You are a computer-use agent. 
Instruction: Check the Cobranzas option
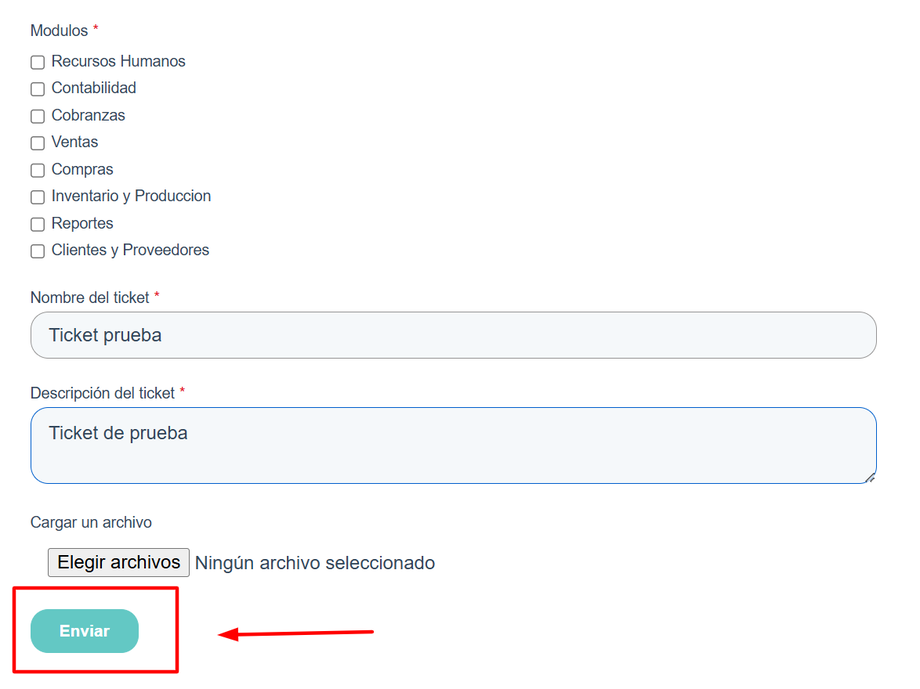[x=38, y=116]
